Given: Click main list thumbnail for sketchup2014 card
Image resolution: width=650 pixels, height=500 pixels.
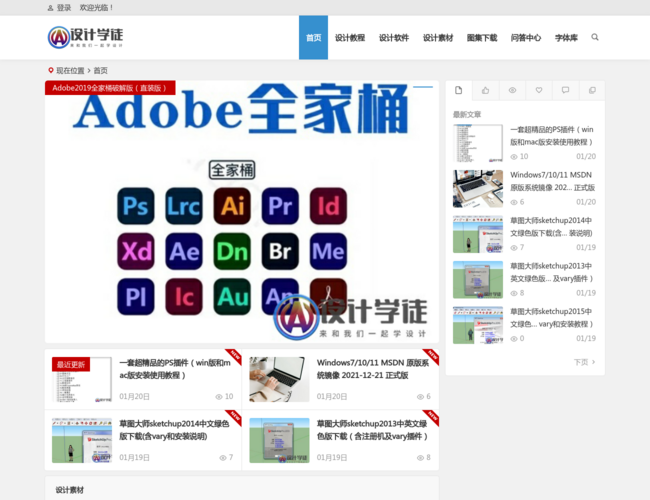Looking at the screenshot, I should point(82,440).
